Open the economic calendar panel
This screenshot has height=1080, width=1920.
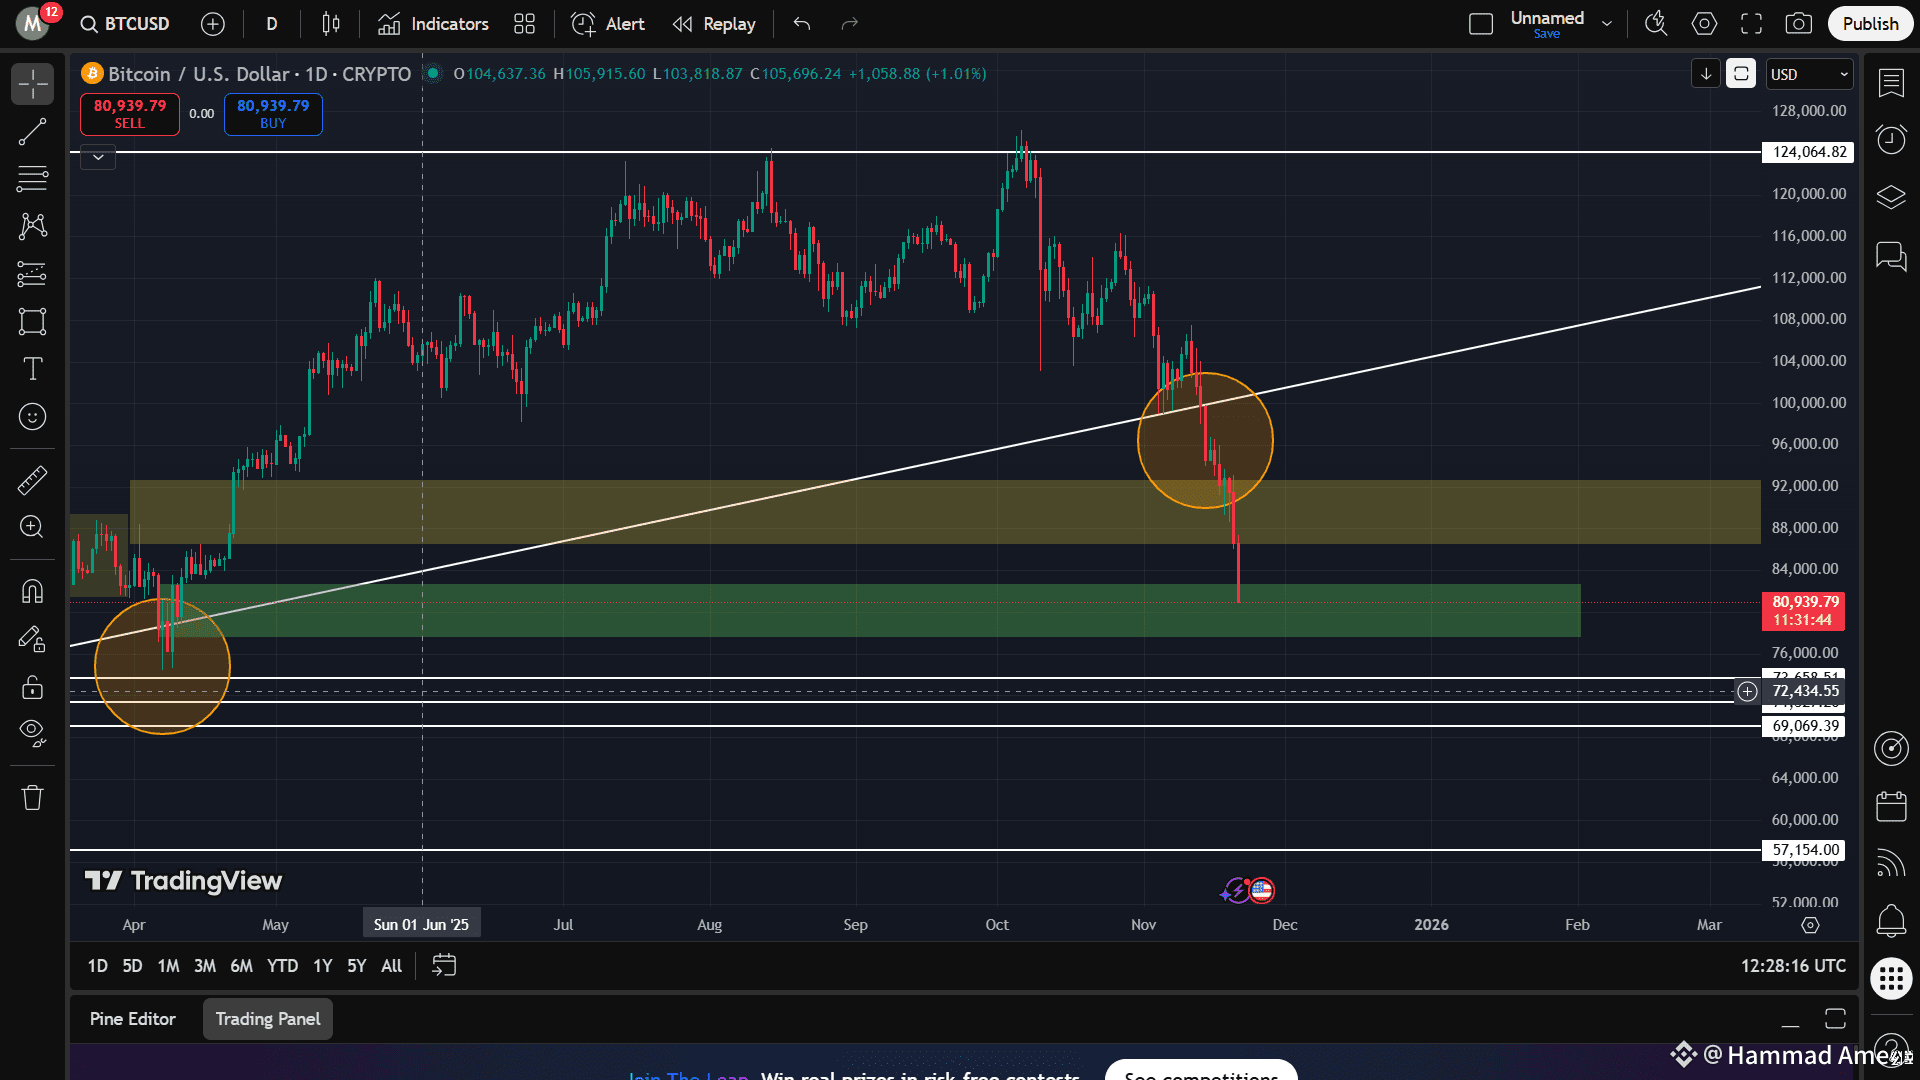pyautogui.click(x=1891, y=806)
